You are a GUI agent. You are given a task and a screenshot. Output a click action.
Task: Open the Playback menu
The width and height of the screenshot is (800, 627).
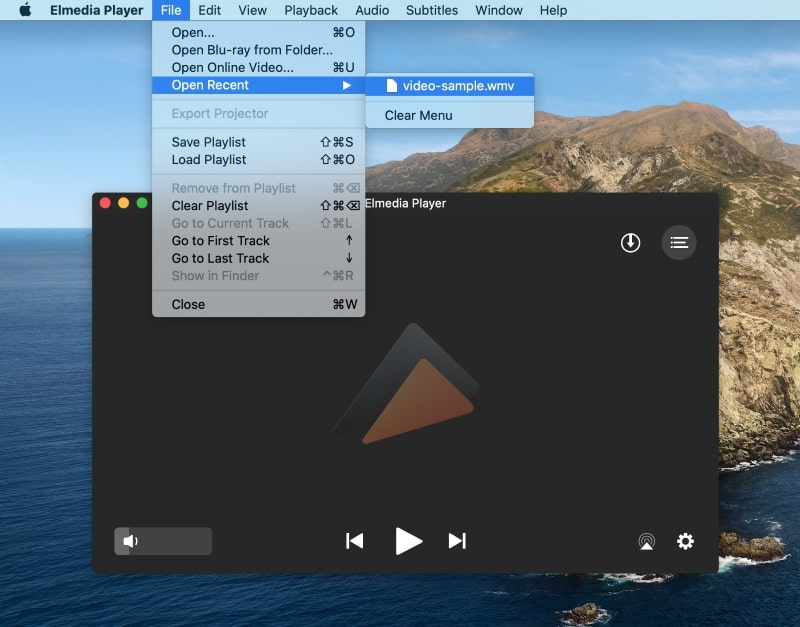tap(311, 10)
